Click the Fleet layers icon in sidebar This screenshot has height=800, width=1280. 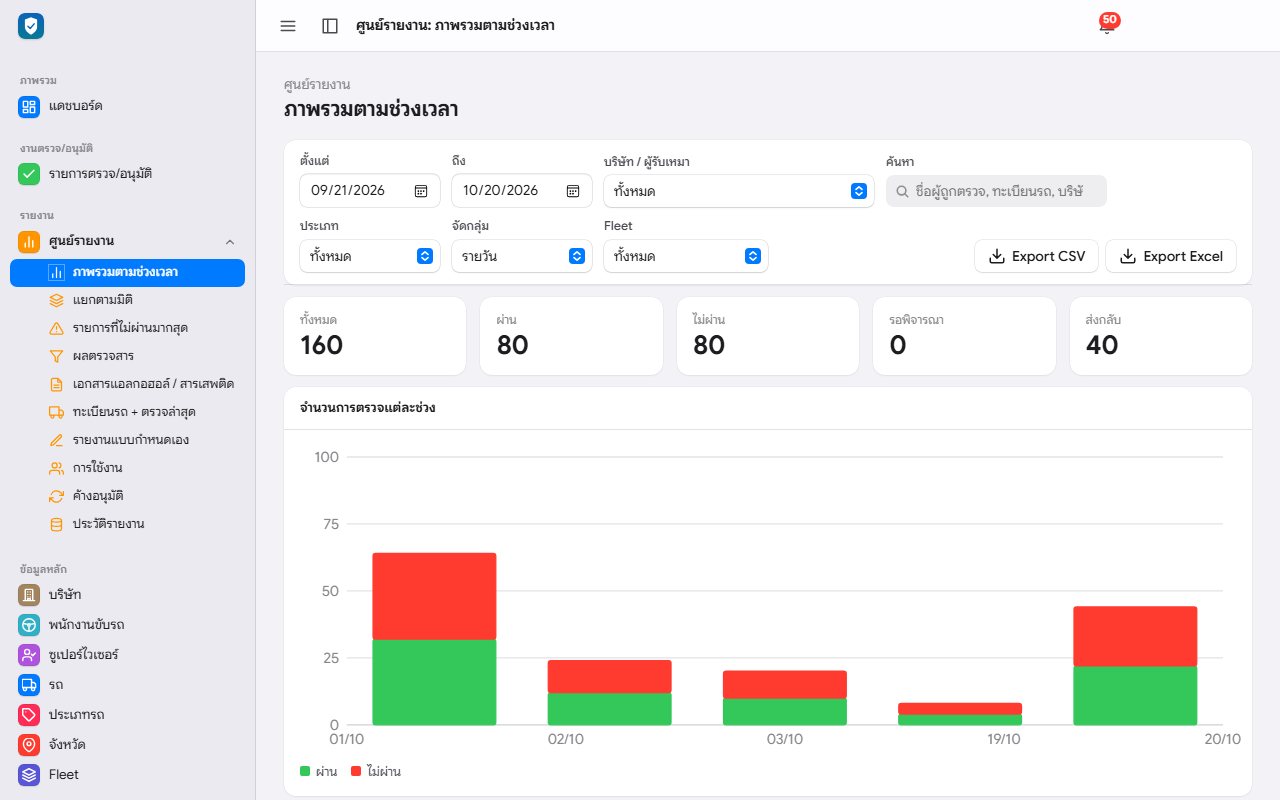coord(29,775)
